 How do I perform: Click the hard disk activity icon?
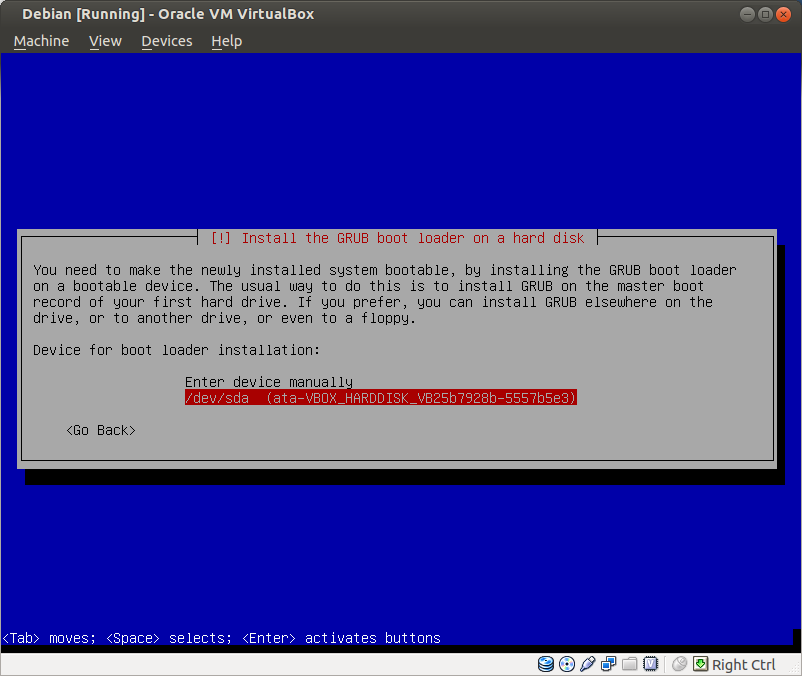pyautogui.click(x=546, y=664)
